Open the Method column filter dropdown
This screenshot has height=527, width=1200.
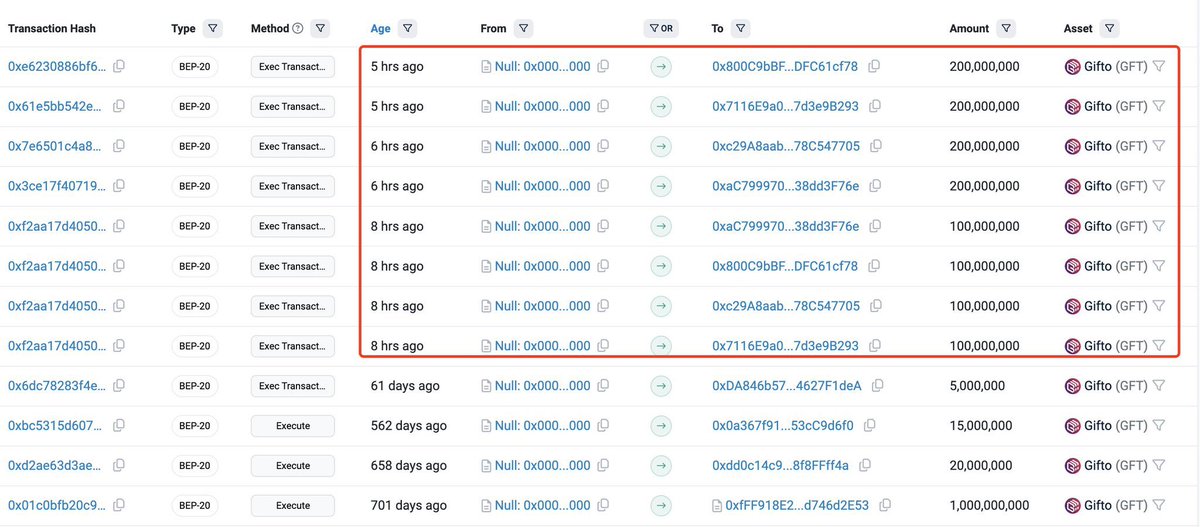(x=320, y=29)
